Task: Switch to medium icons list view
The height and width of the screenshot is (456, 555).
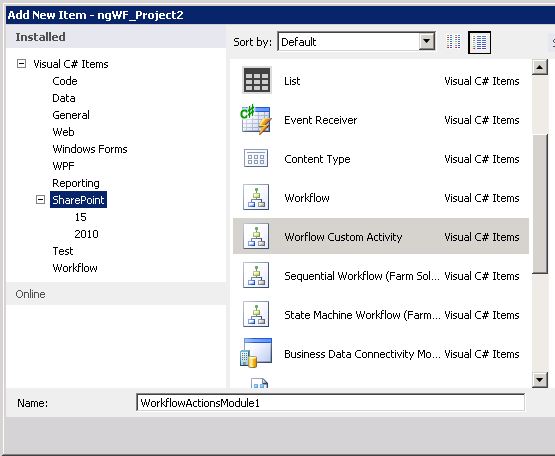Action: [x=479, y=42]
